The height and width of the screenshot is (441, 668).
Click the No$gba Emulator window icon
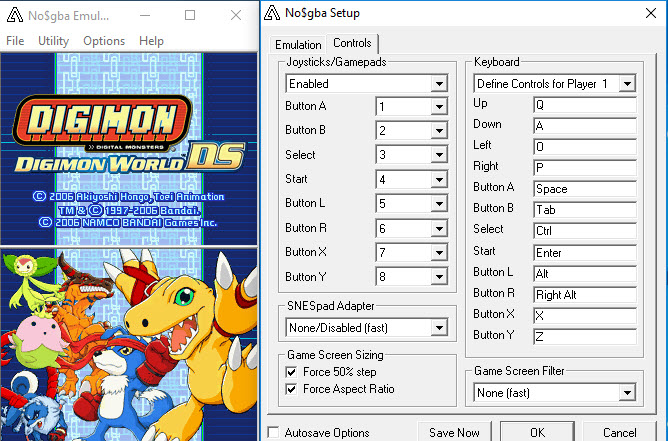click(x=16, y=17)
